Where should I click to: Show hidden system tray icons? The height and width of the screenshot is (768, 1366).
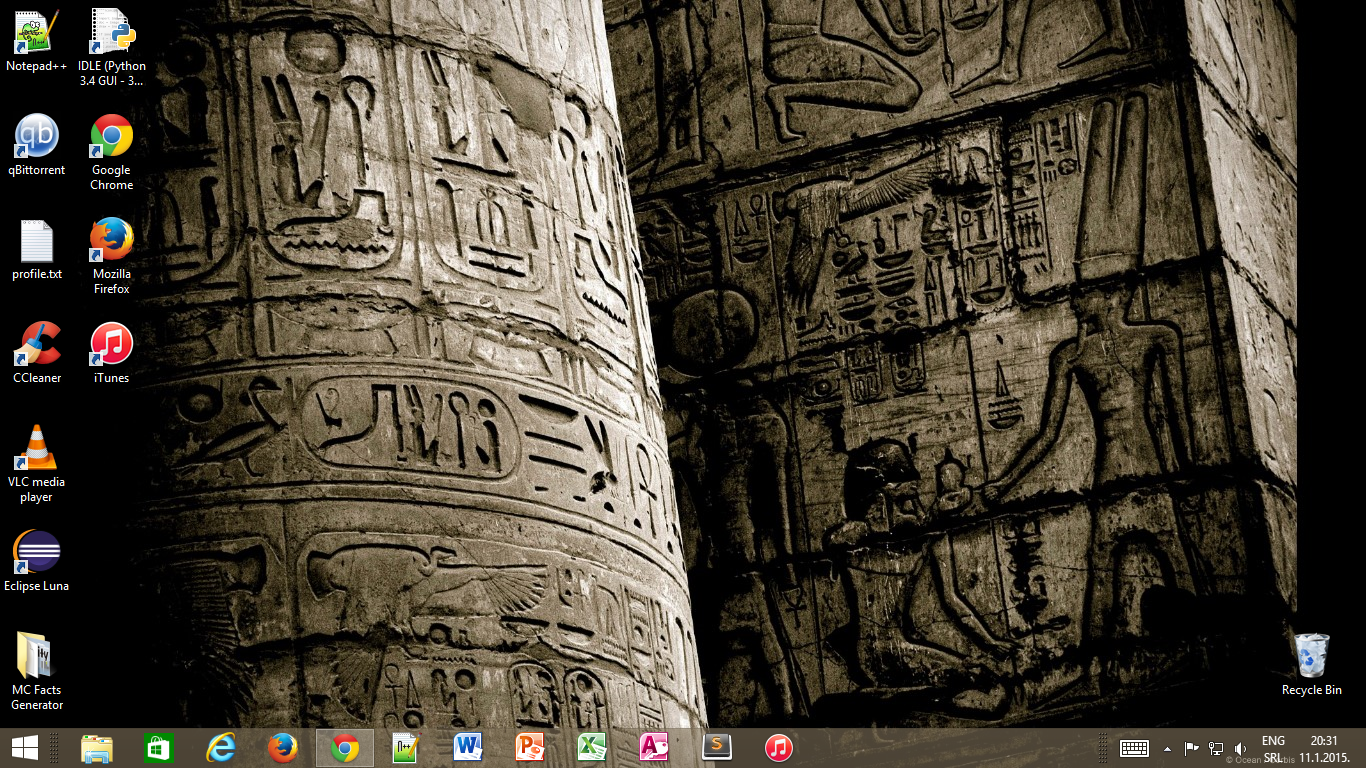[x=1167, y=748]
